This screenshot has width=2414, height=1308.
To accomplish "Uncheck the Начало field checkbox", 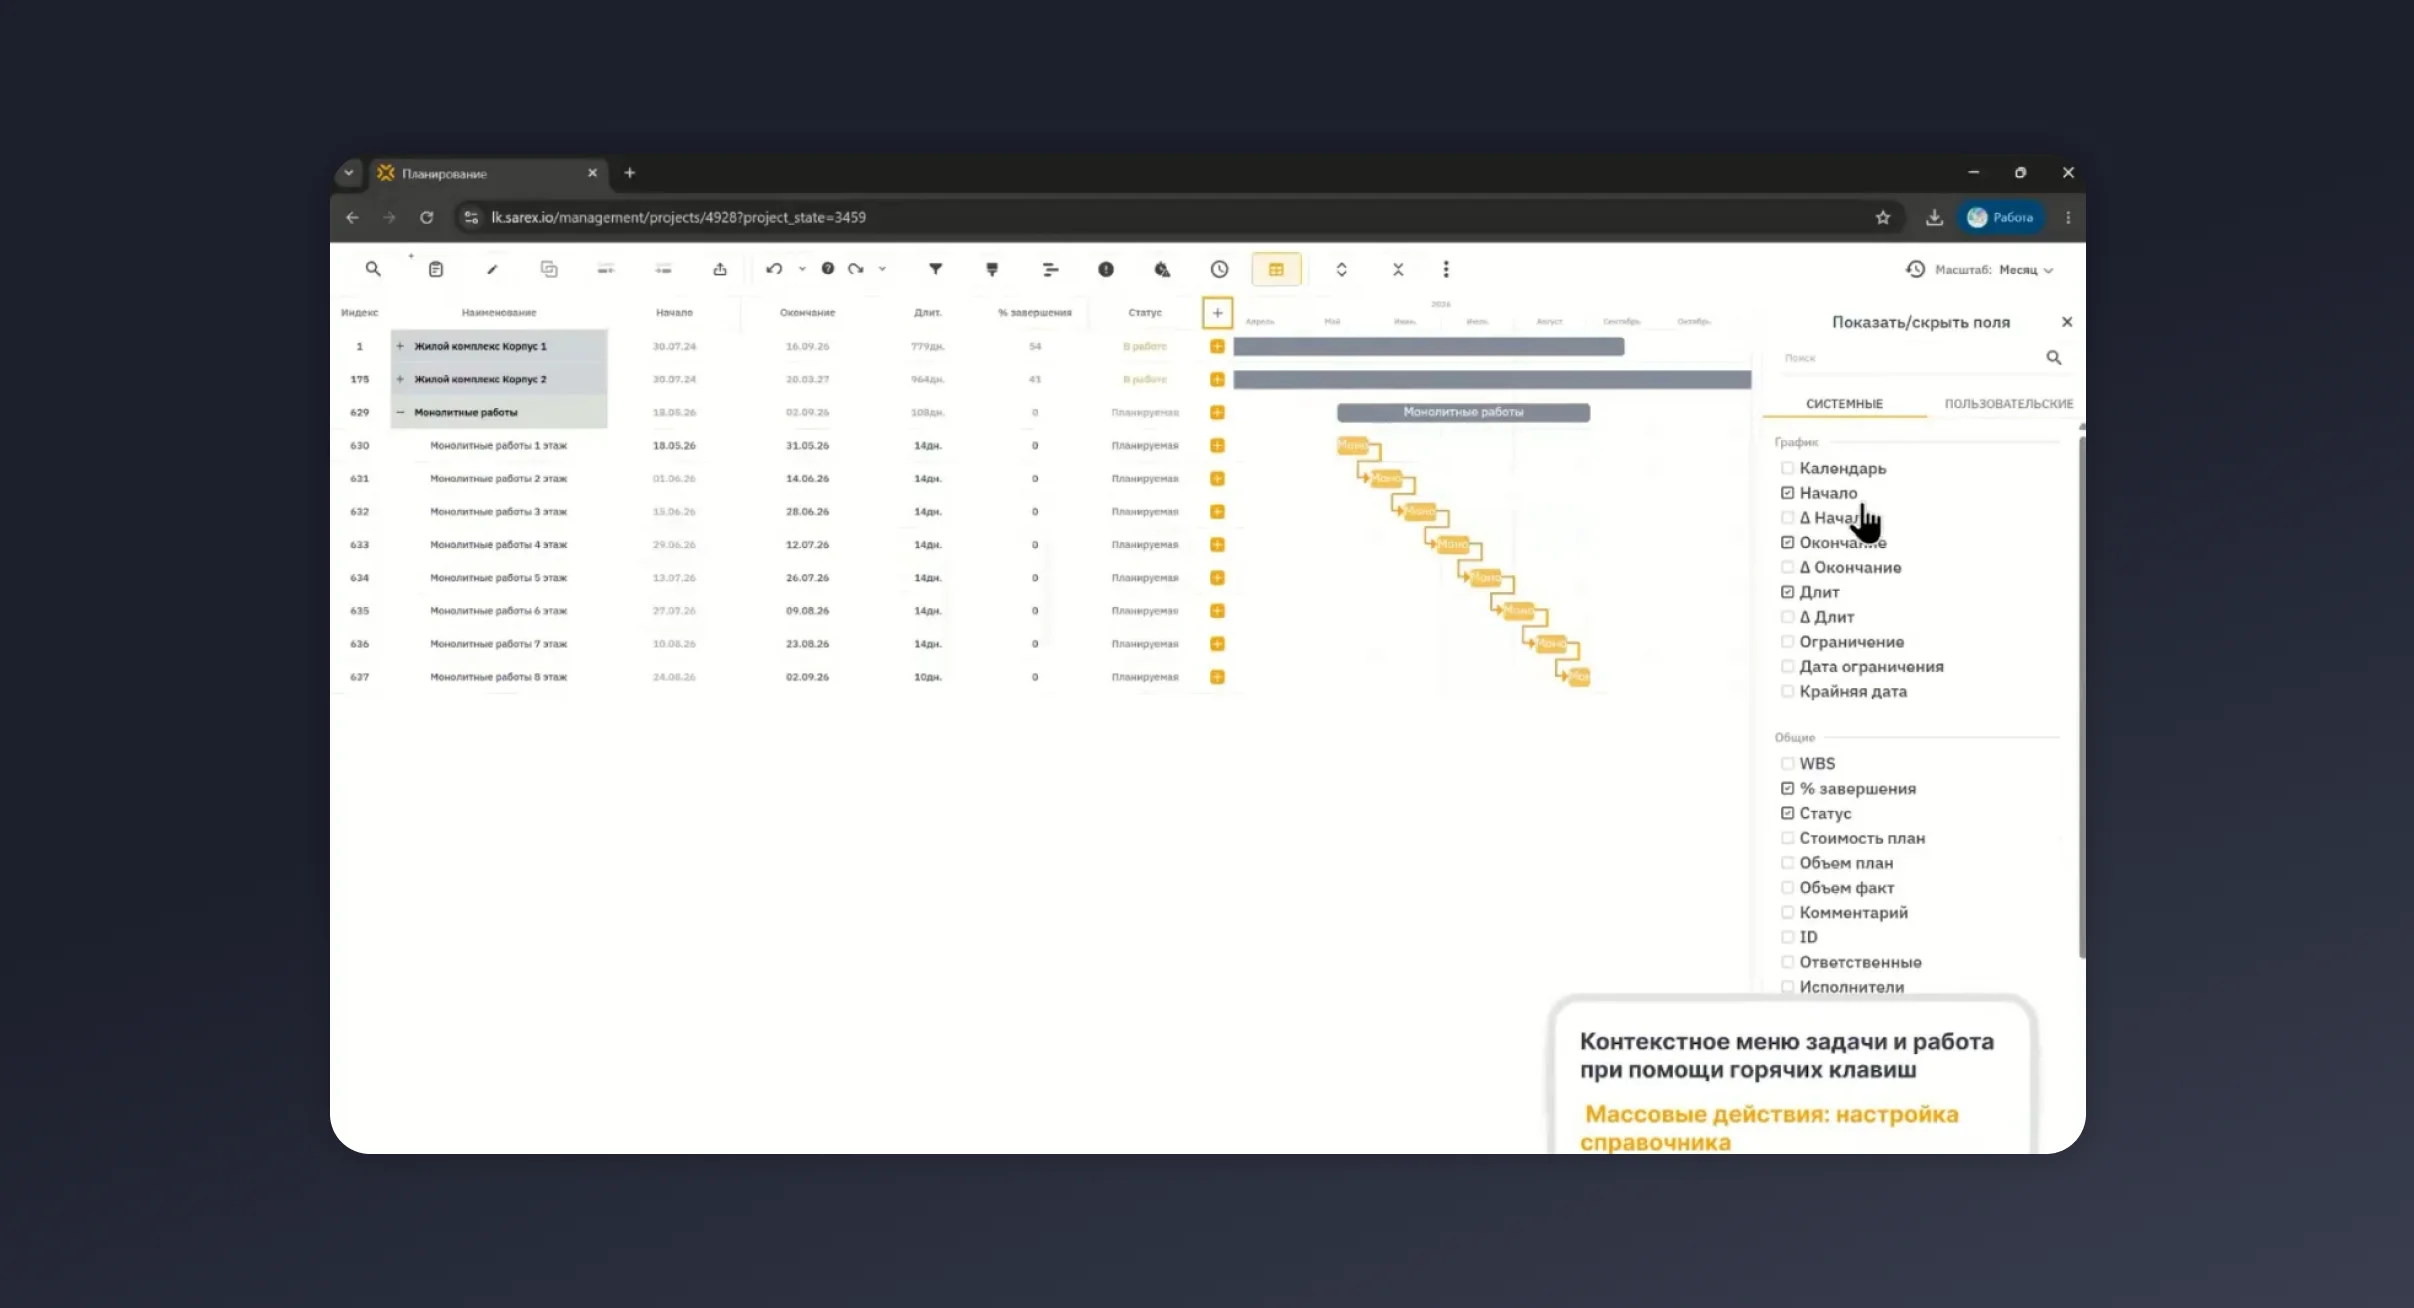I will [1787, 493].
